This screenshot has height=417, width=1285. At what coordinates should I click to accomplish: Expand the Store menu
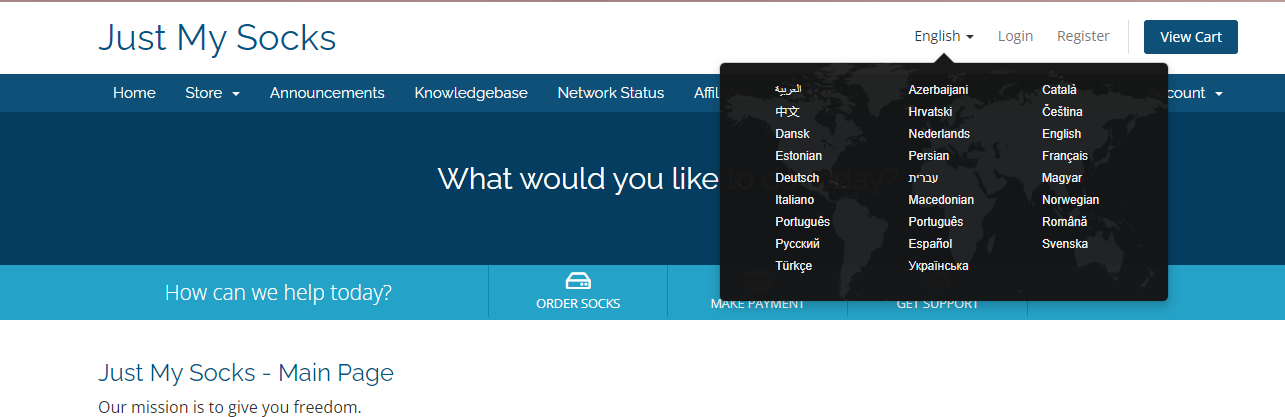(x=212, y=93)
